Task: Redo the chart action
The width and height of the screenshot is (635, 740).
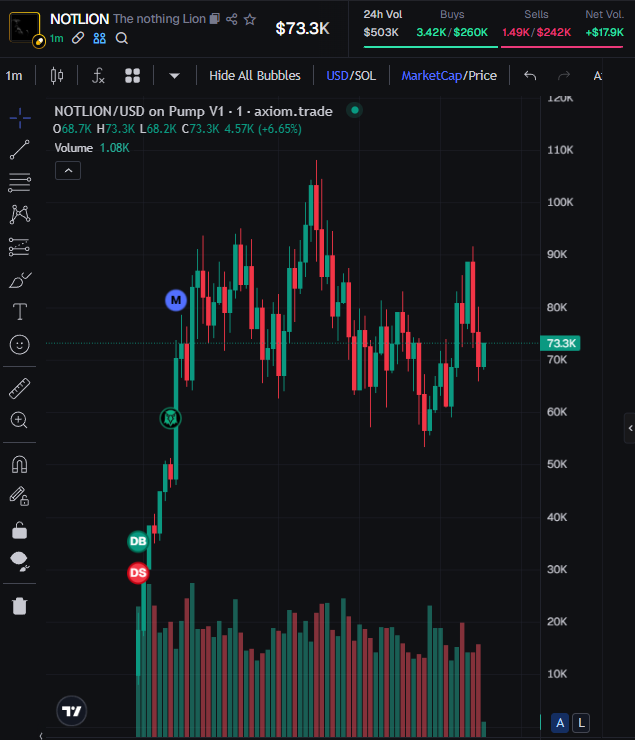Action: 564,76
